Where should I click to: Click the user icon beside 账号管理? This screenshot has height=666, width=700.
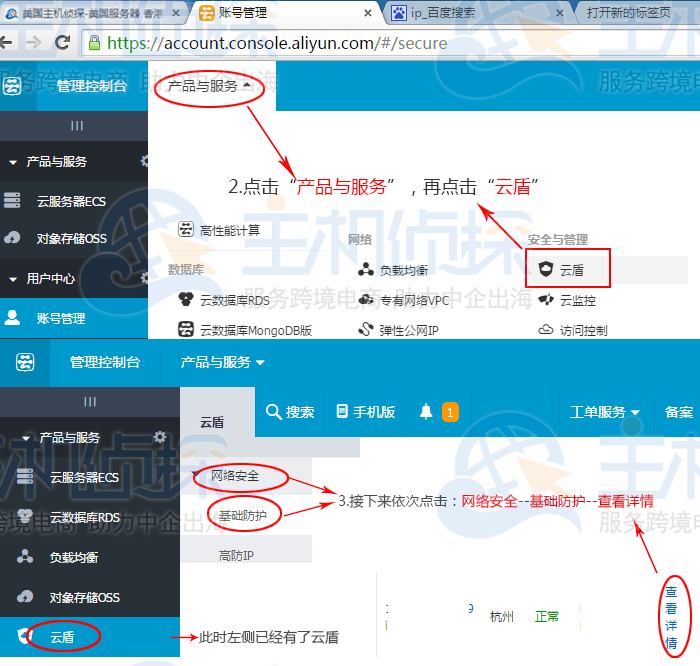pos(12,317)
